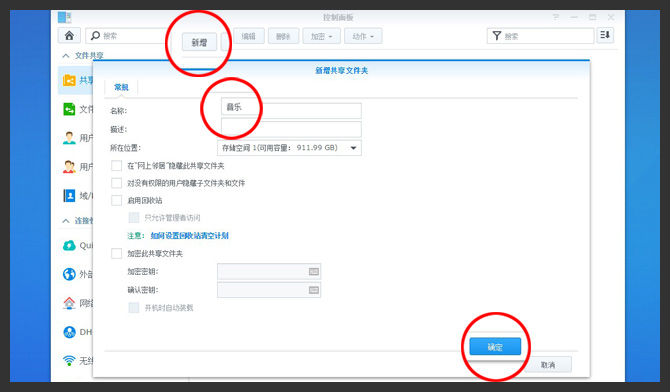Screen dimensions: 670x392
Task: Click the confirm key input field
Action: click(269, 290)
